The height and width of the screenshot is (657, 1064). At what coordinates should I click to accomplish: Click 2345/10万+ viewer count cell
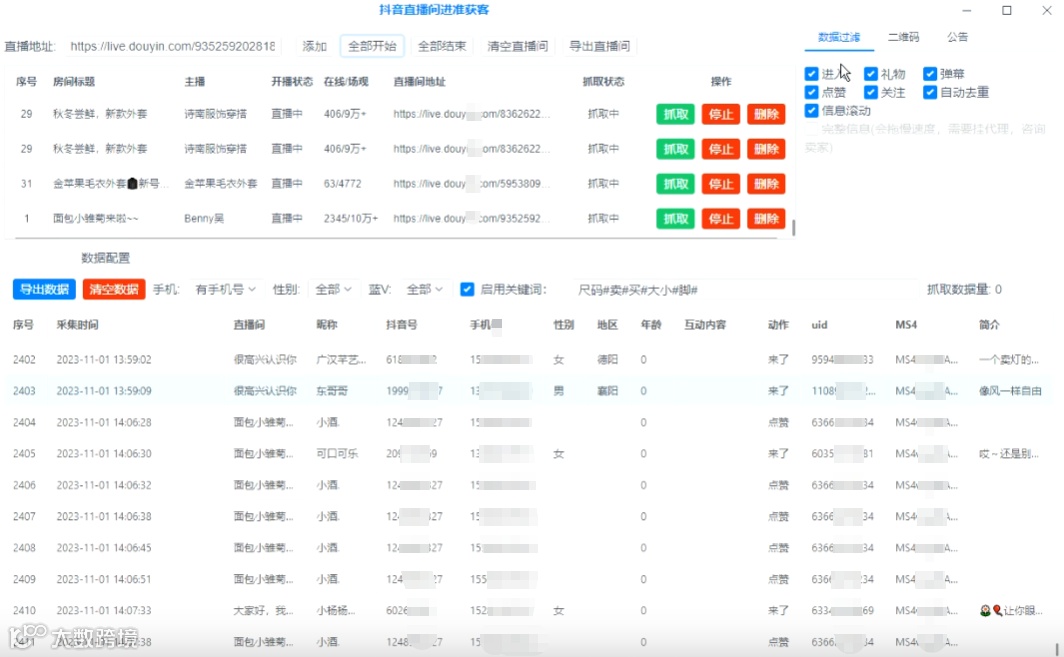[351, 219]
